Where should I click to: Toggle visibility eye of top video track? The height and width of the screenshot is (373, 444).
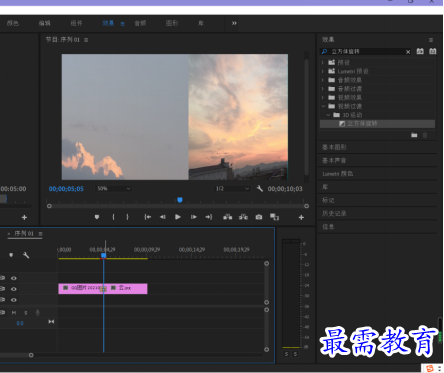[14, 278]
